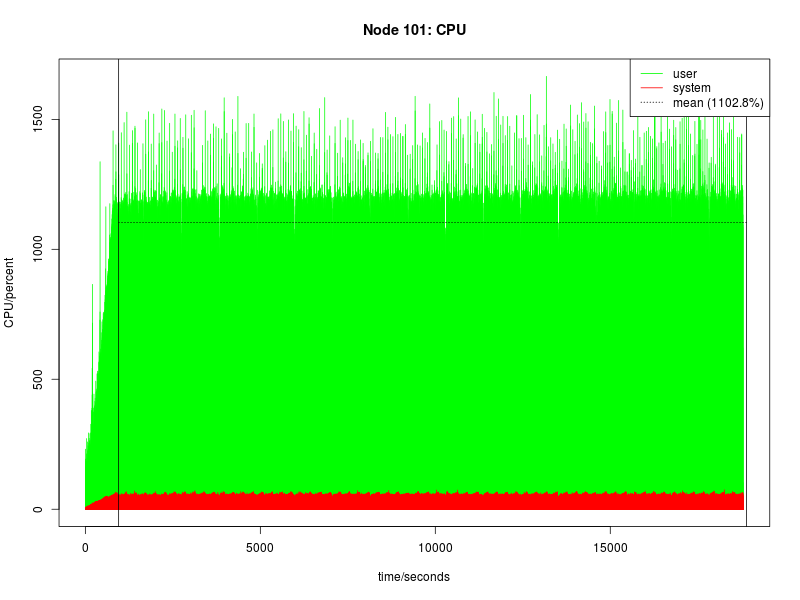This screenshot has width=800, height=600.
Task: Click the vertical marker line near time zero
Action: [x=118, y=300]
